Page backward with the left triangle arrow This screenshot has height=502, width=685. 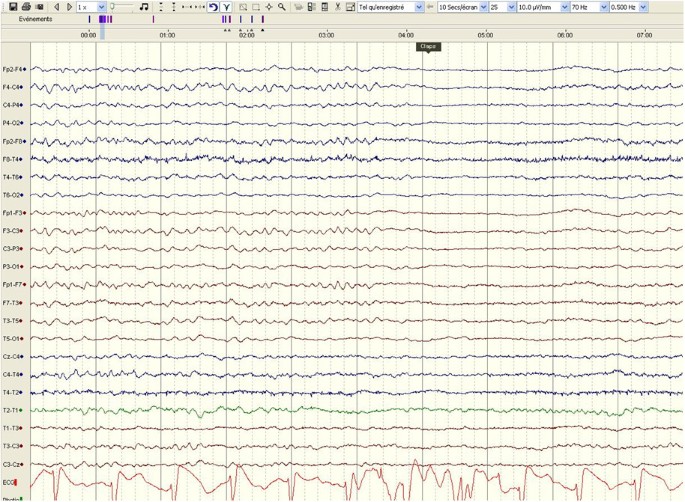(56, 7)
